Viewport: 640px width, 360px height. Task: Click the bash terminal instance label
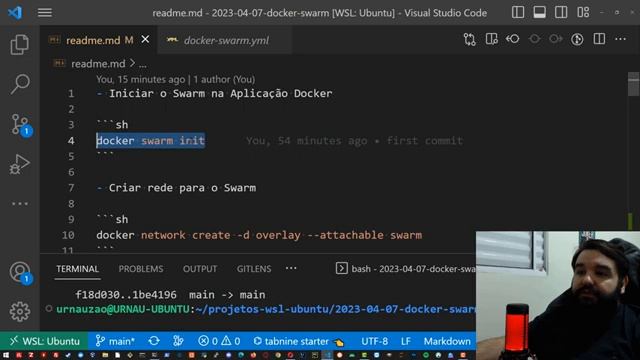406,269
